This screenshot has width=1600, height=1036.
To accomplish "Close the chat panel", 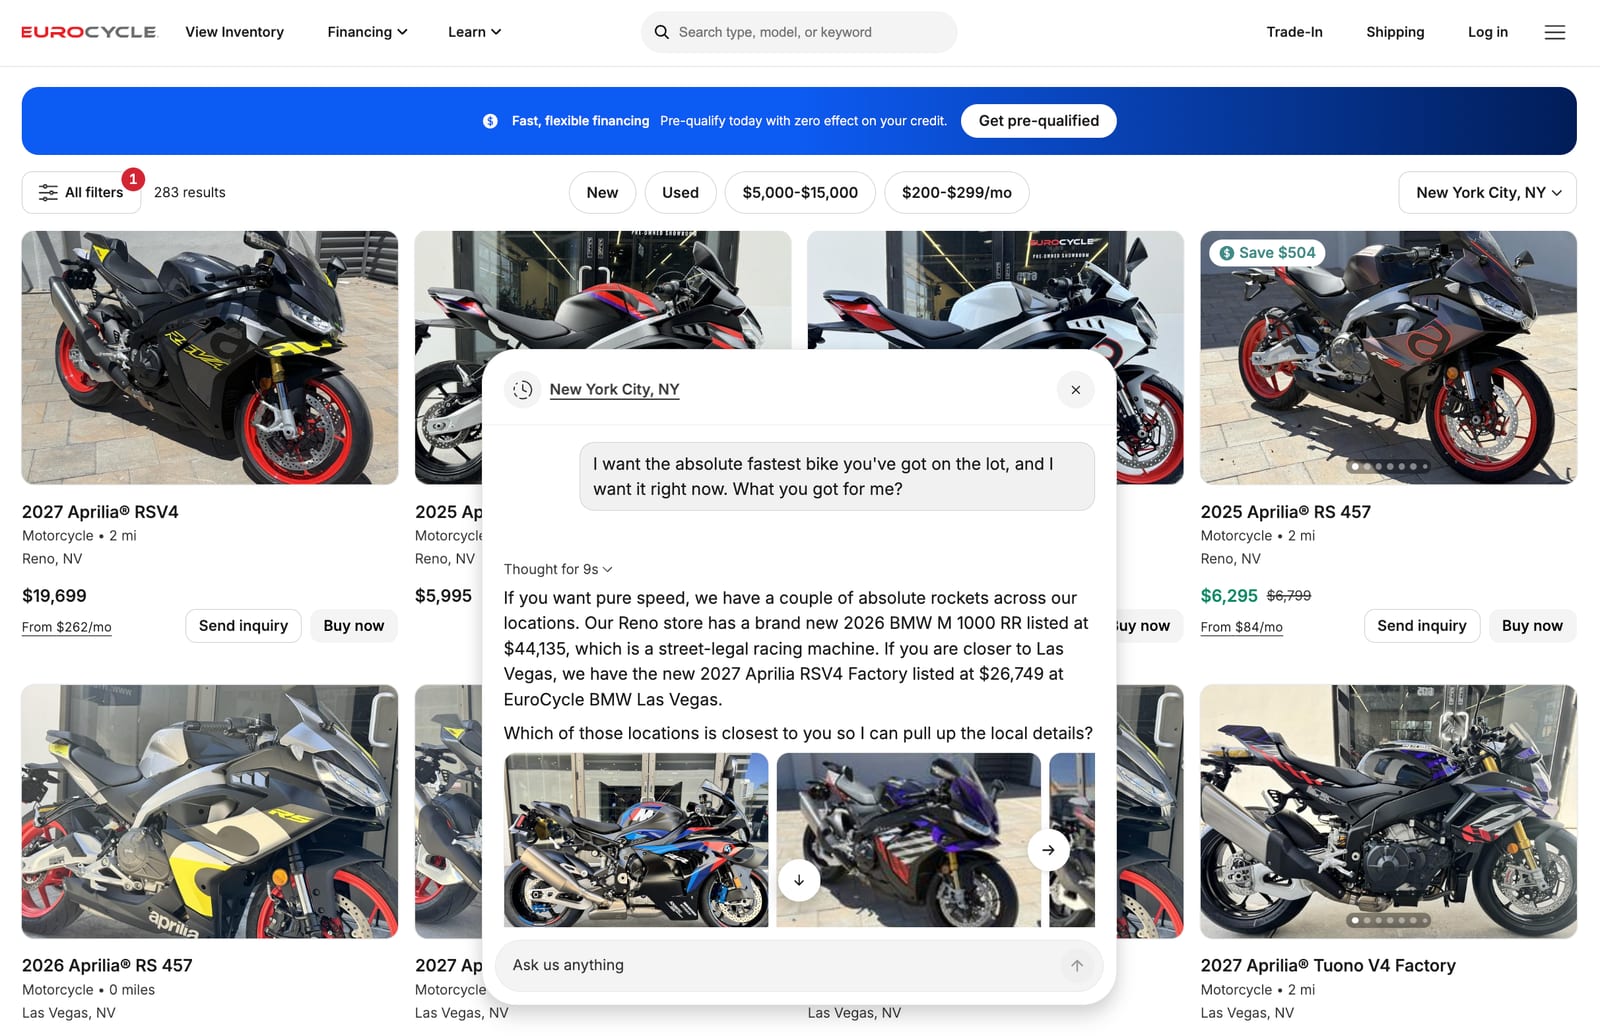I will 1075,390.
